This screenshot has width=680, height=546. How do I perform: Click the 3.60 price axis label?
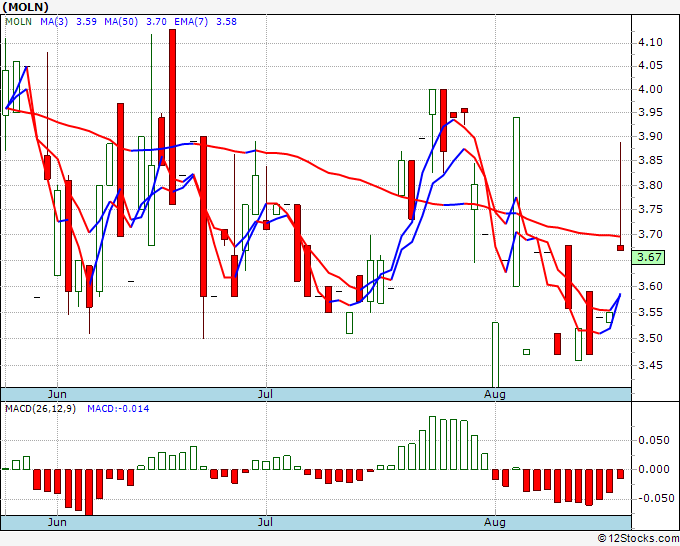tap(650, 286)
